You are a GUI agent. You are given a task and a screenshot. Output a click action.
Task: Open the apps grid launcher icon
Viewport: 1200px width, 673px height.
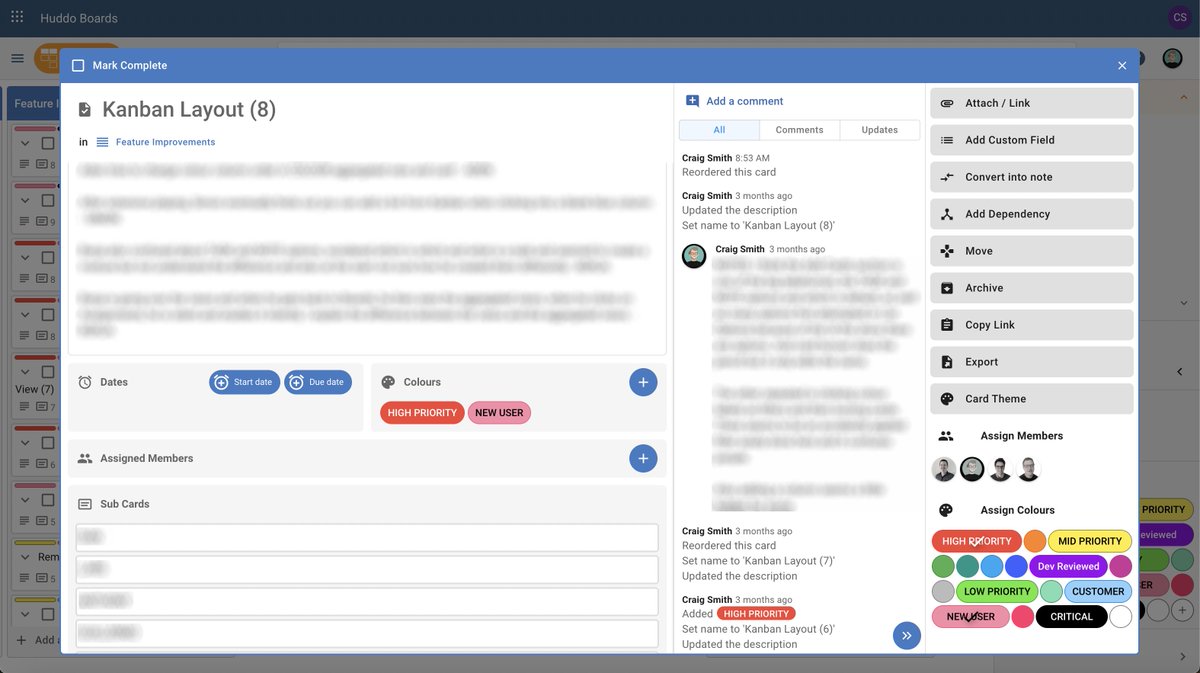tap(17, 18)
